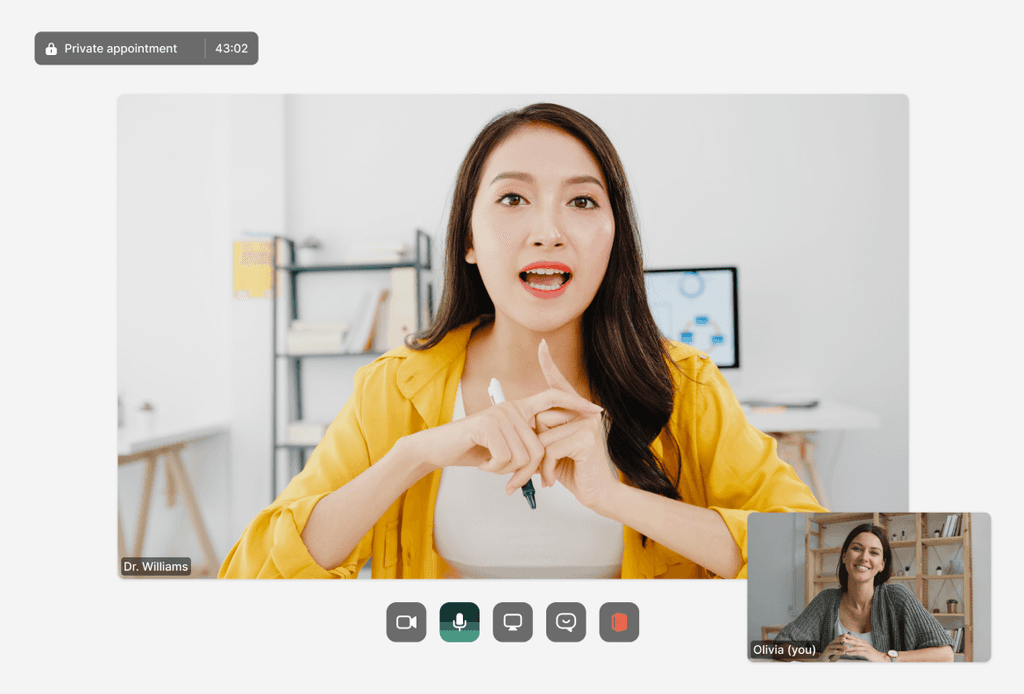Click the Olivia (you) name label
The height and width of the screenshot is (694, 1024).
[784, 649]
